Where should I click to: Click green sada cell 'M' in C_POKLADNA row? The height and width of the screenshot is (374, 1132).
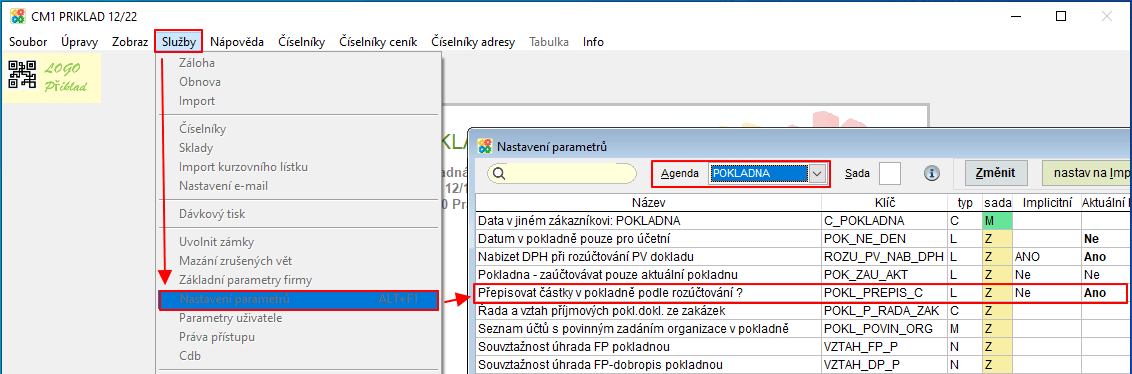click(997, 220)
